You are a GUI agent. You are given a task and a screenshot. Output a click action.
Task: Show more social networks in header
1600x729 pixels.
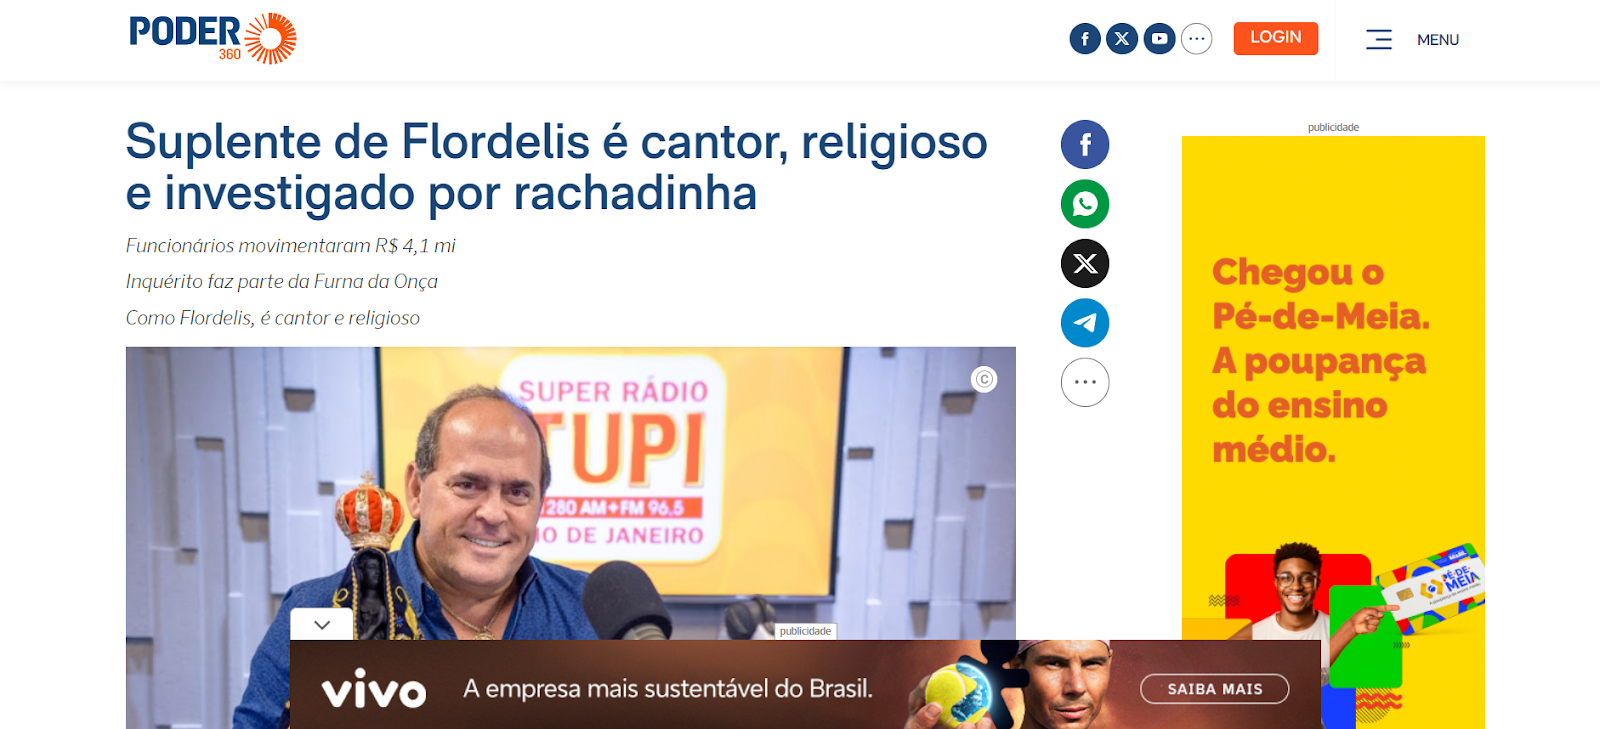click(x=1196, y=39)
